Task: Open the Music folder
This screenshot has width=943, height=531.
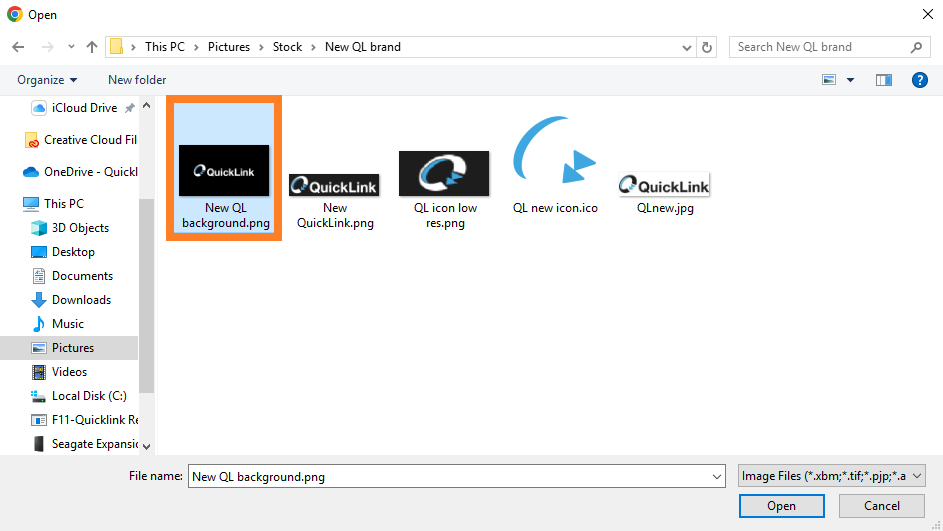Action: pyautogui.click(x=58, y=324)
